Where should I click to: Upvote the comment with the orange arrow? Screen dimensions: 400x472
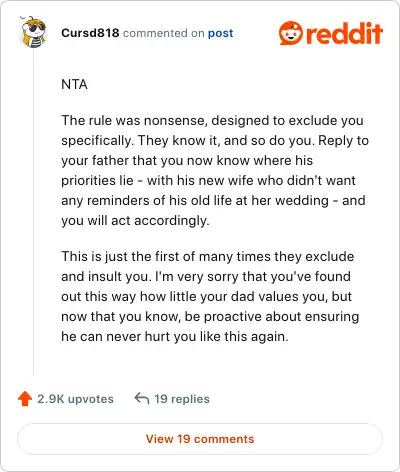(x=25, y=399)
